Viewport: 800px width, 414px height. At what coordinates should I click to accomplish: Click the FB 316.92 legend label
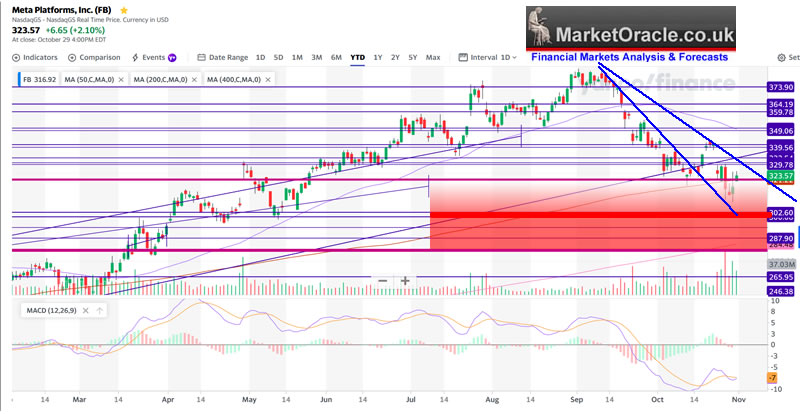pos(39,80)
